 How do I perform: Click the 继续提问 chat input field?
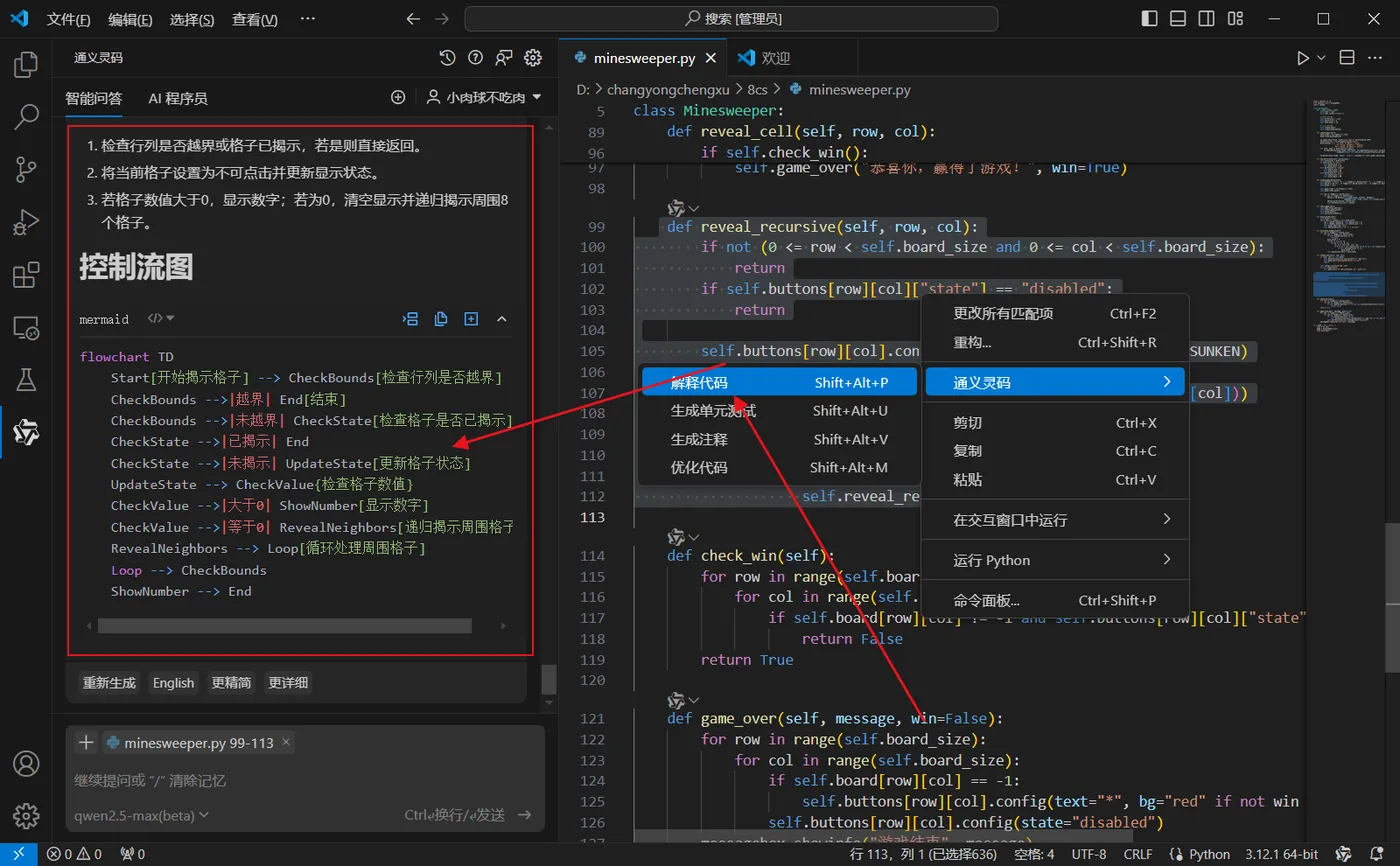click(305, 780)
